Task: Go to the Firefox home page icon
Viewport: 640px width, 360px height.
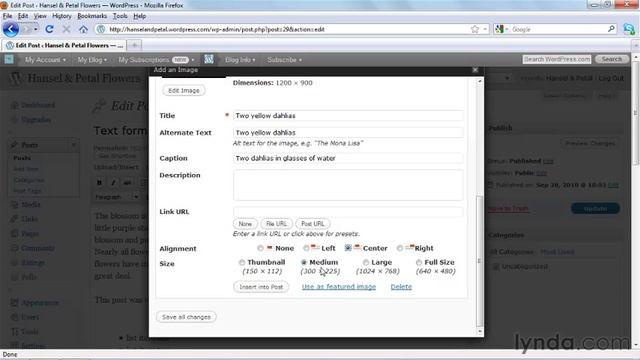Action: pyautogui.click(x=83, y=29)
